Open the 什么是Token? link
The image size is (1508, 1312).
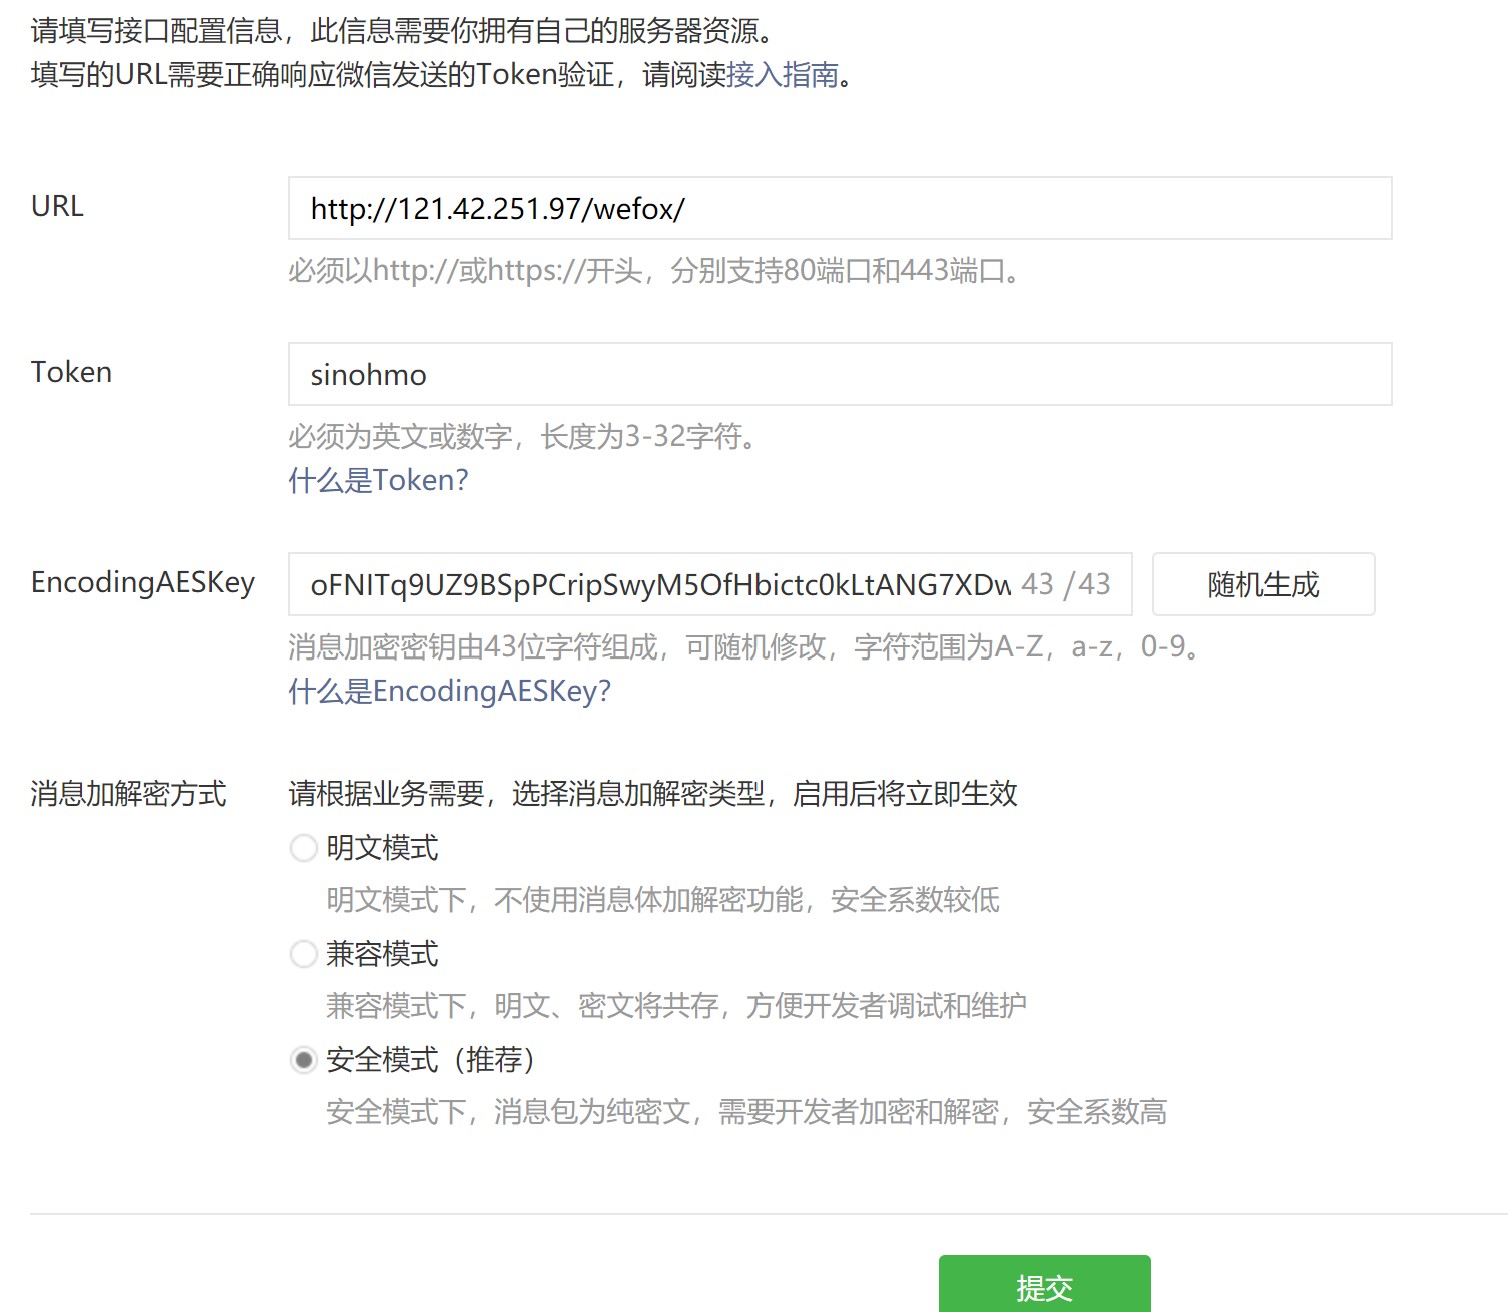point(378,481)
